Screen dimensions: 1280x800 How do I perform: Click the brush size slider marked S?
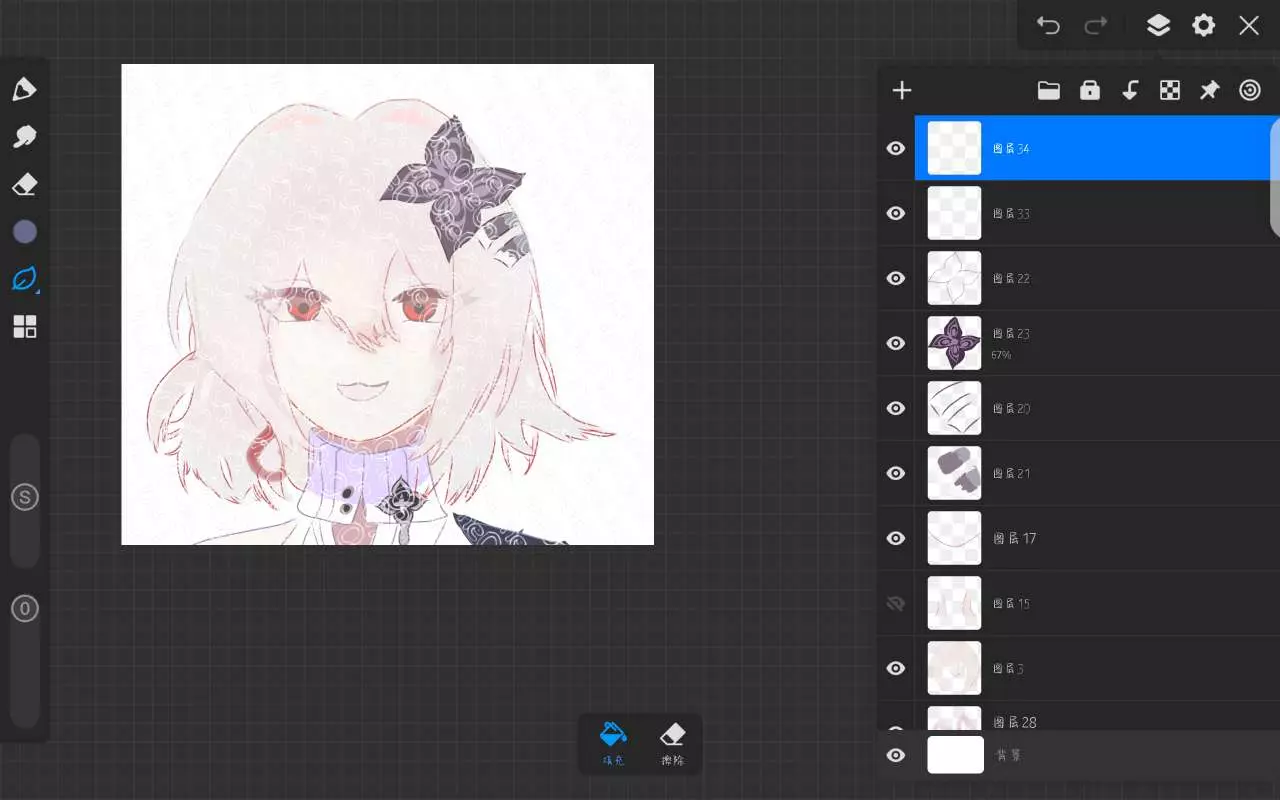click(x=24, y=498)
